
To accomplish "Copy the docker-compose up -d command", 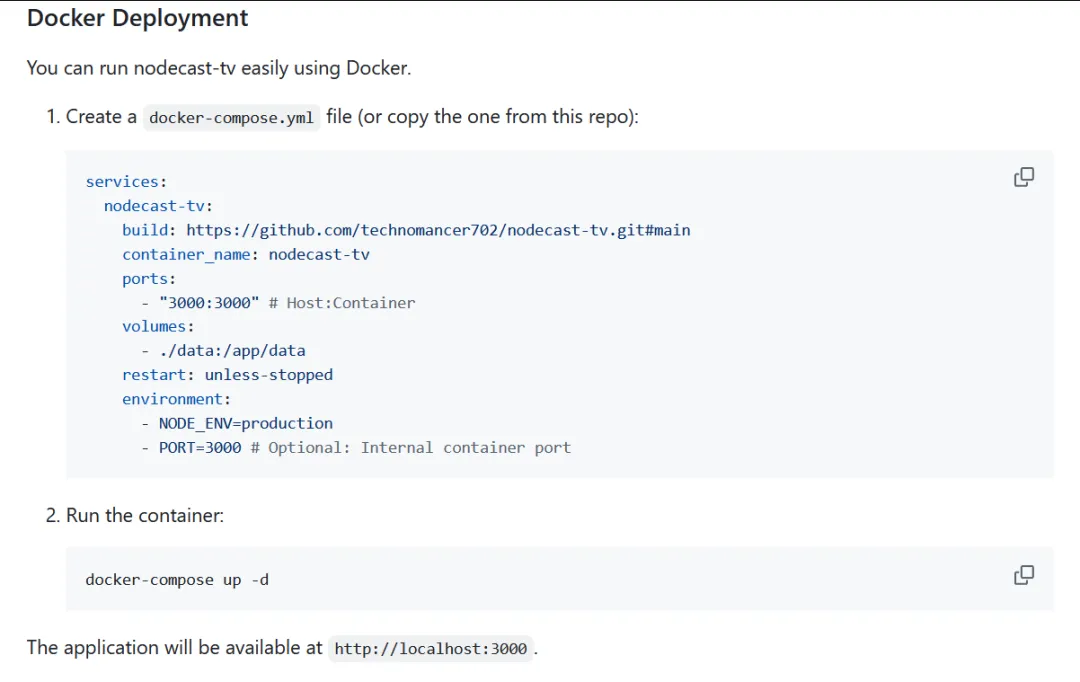I will coord(1024,575).
